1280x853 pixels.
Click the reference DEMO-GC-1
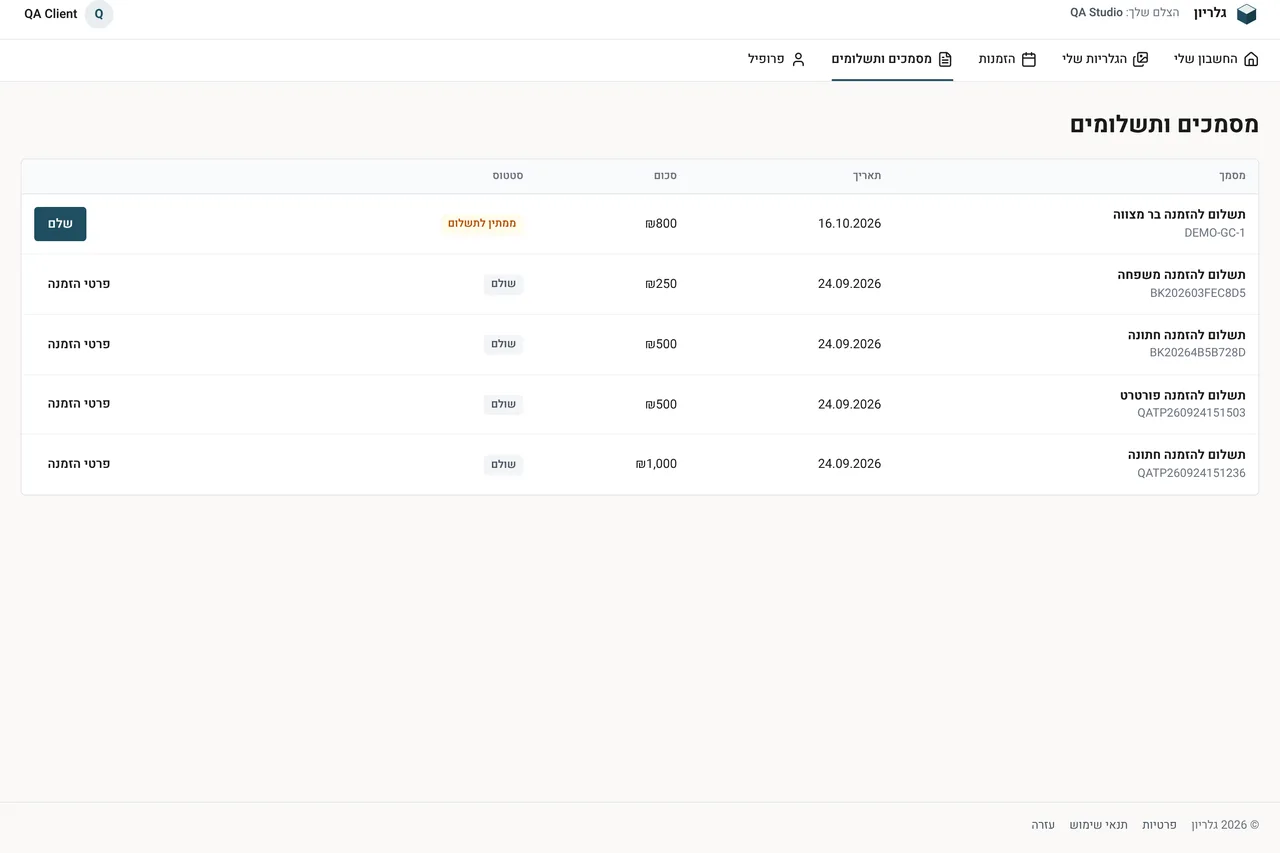point(1215,233)
